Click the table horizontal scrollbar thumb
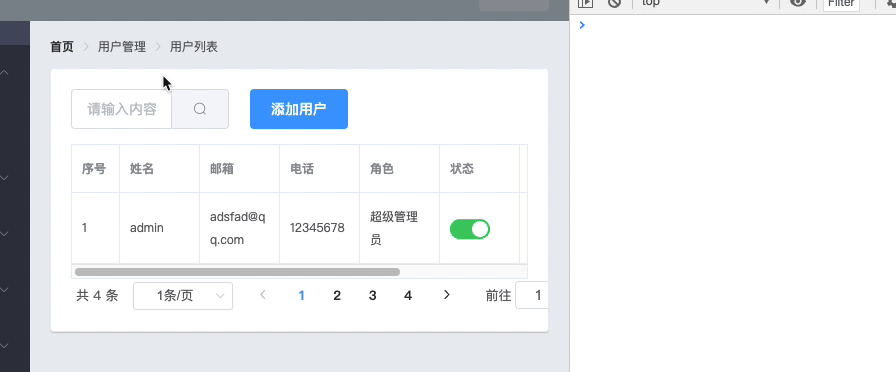Image resolution: width=896 pixels, height=372 pixels. (x=237, y=272)
